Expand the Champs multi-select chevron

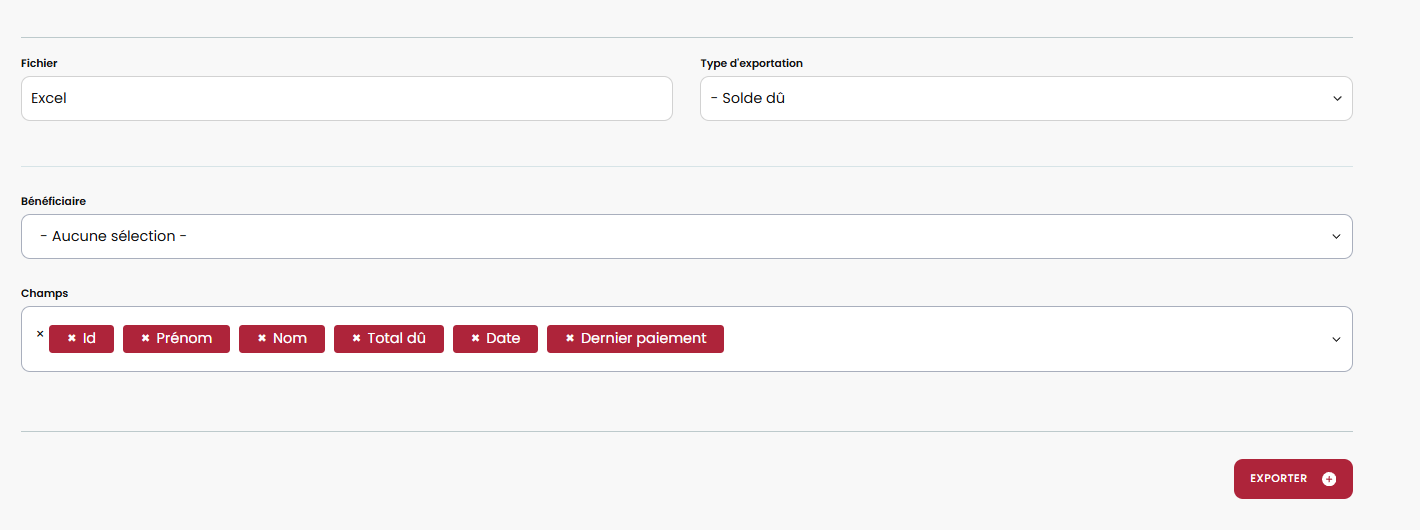coord(1336,339)
